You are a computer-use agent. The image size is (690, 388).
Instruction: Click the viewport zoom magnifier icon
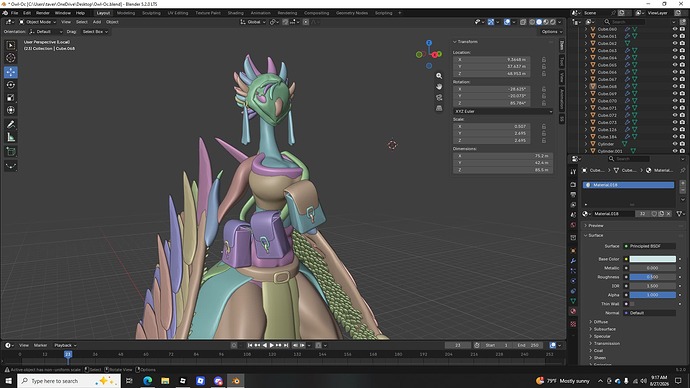pos(439,76)
